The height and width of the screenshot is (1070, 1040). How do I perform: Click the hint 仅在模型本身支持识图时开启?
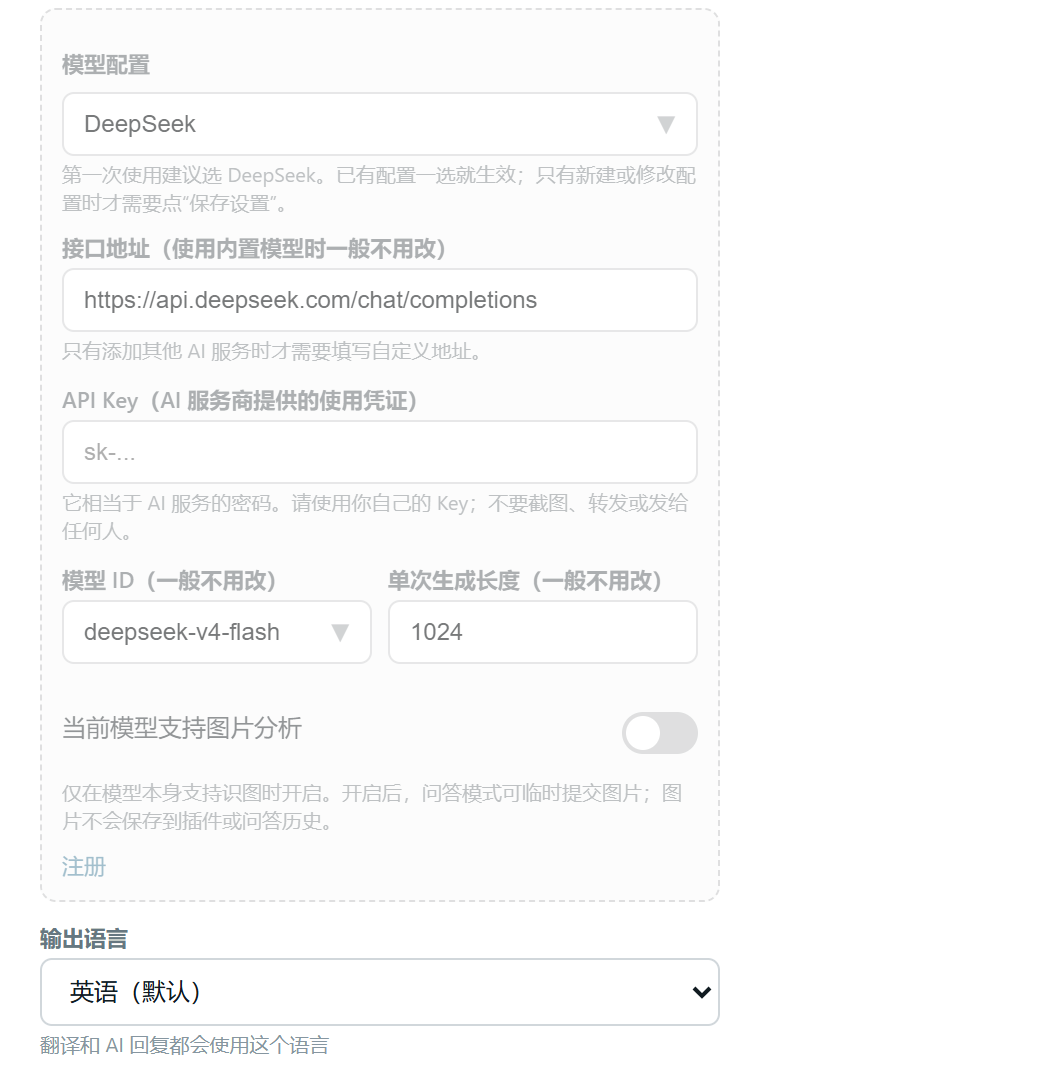click(372, 807)
